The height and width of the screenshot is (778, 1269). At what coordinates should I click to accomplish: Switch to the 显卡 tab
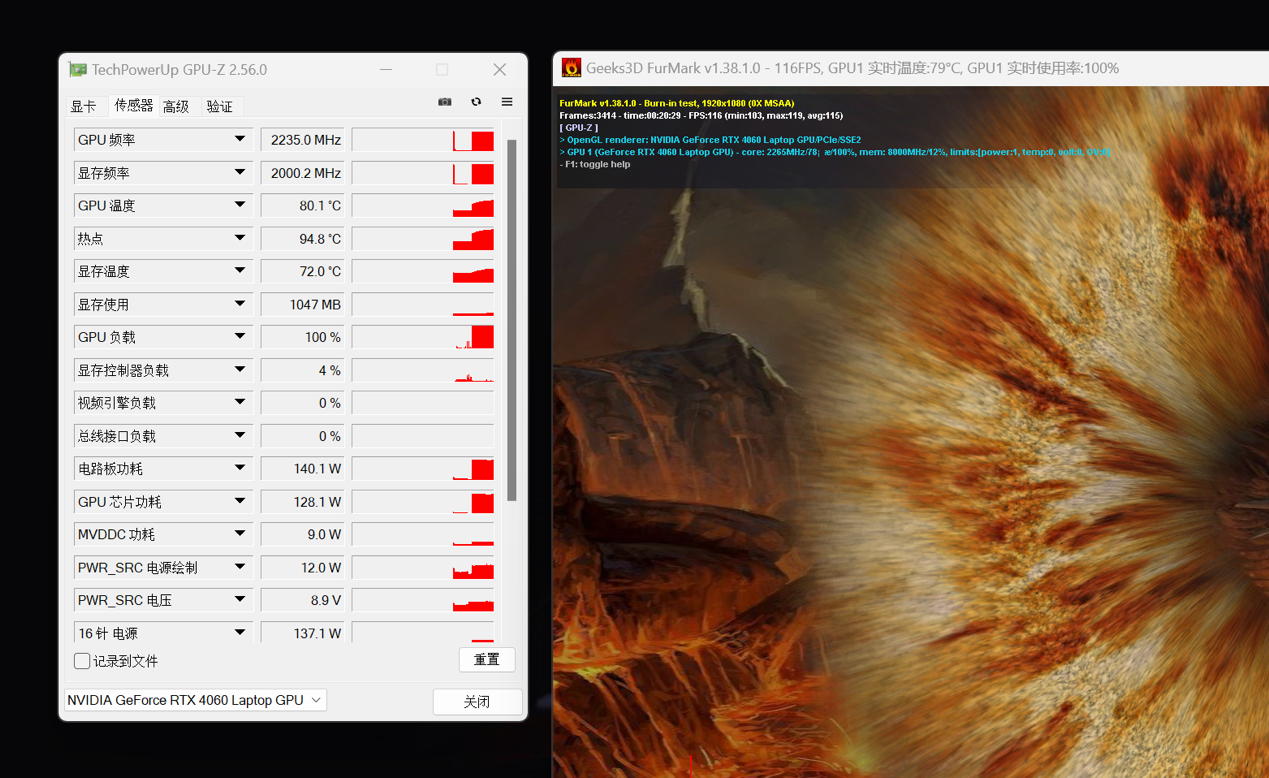84,106
